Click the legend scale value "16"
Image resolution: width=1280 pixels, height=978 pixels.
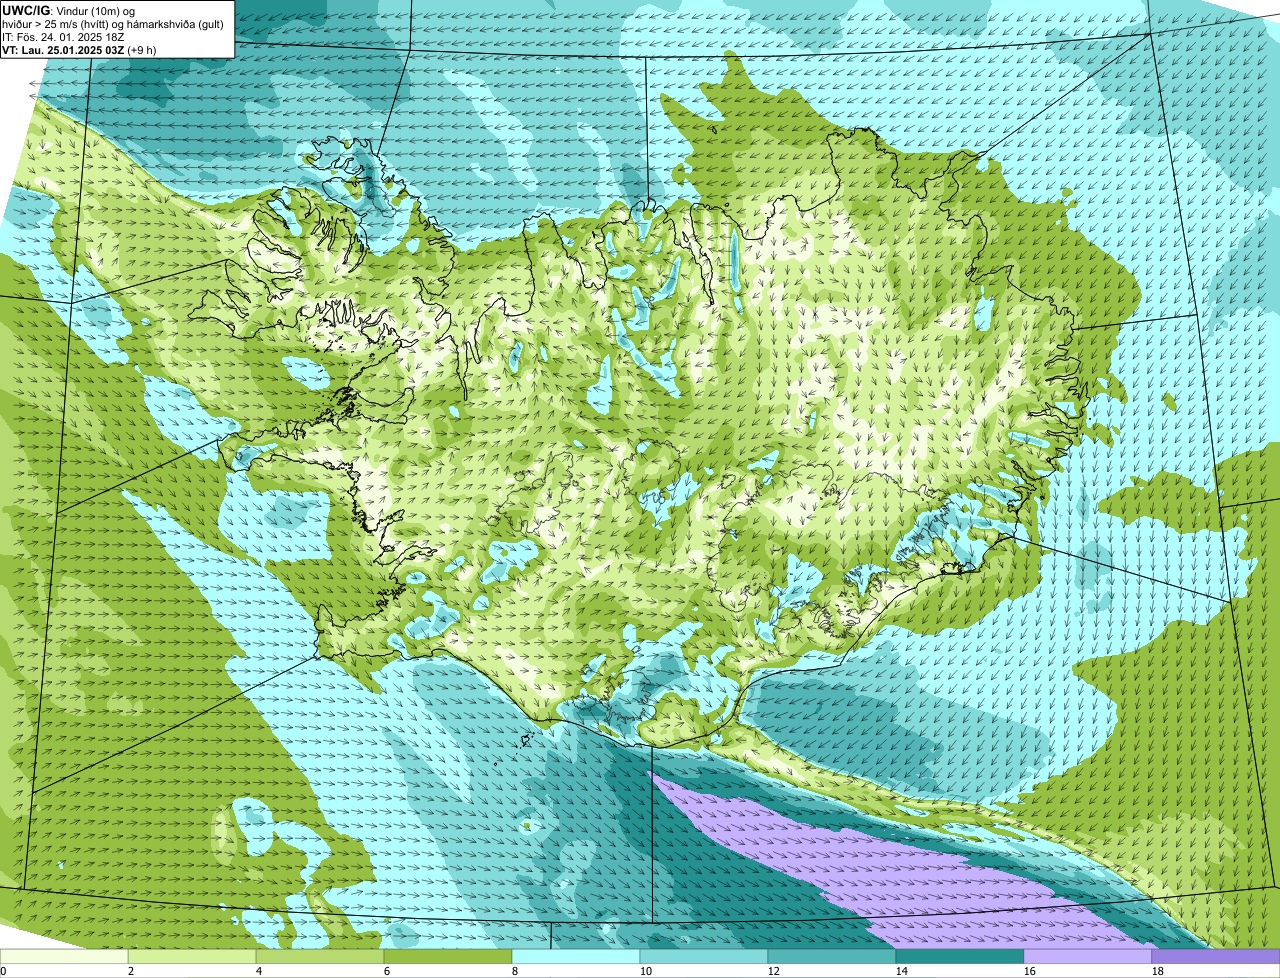pyautogui.click(x=1030, y=971)
